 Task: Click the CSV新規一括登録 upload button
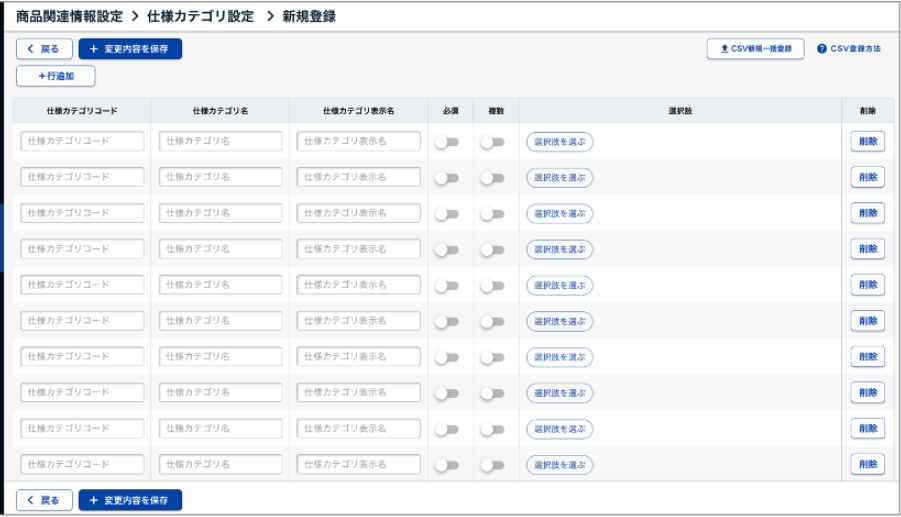[755, 49]
